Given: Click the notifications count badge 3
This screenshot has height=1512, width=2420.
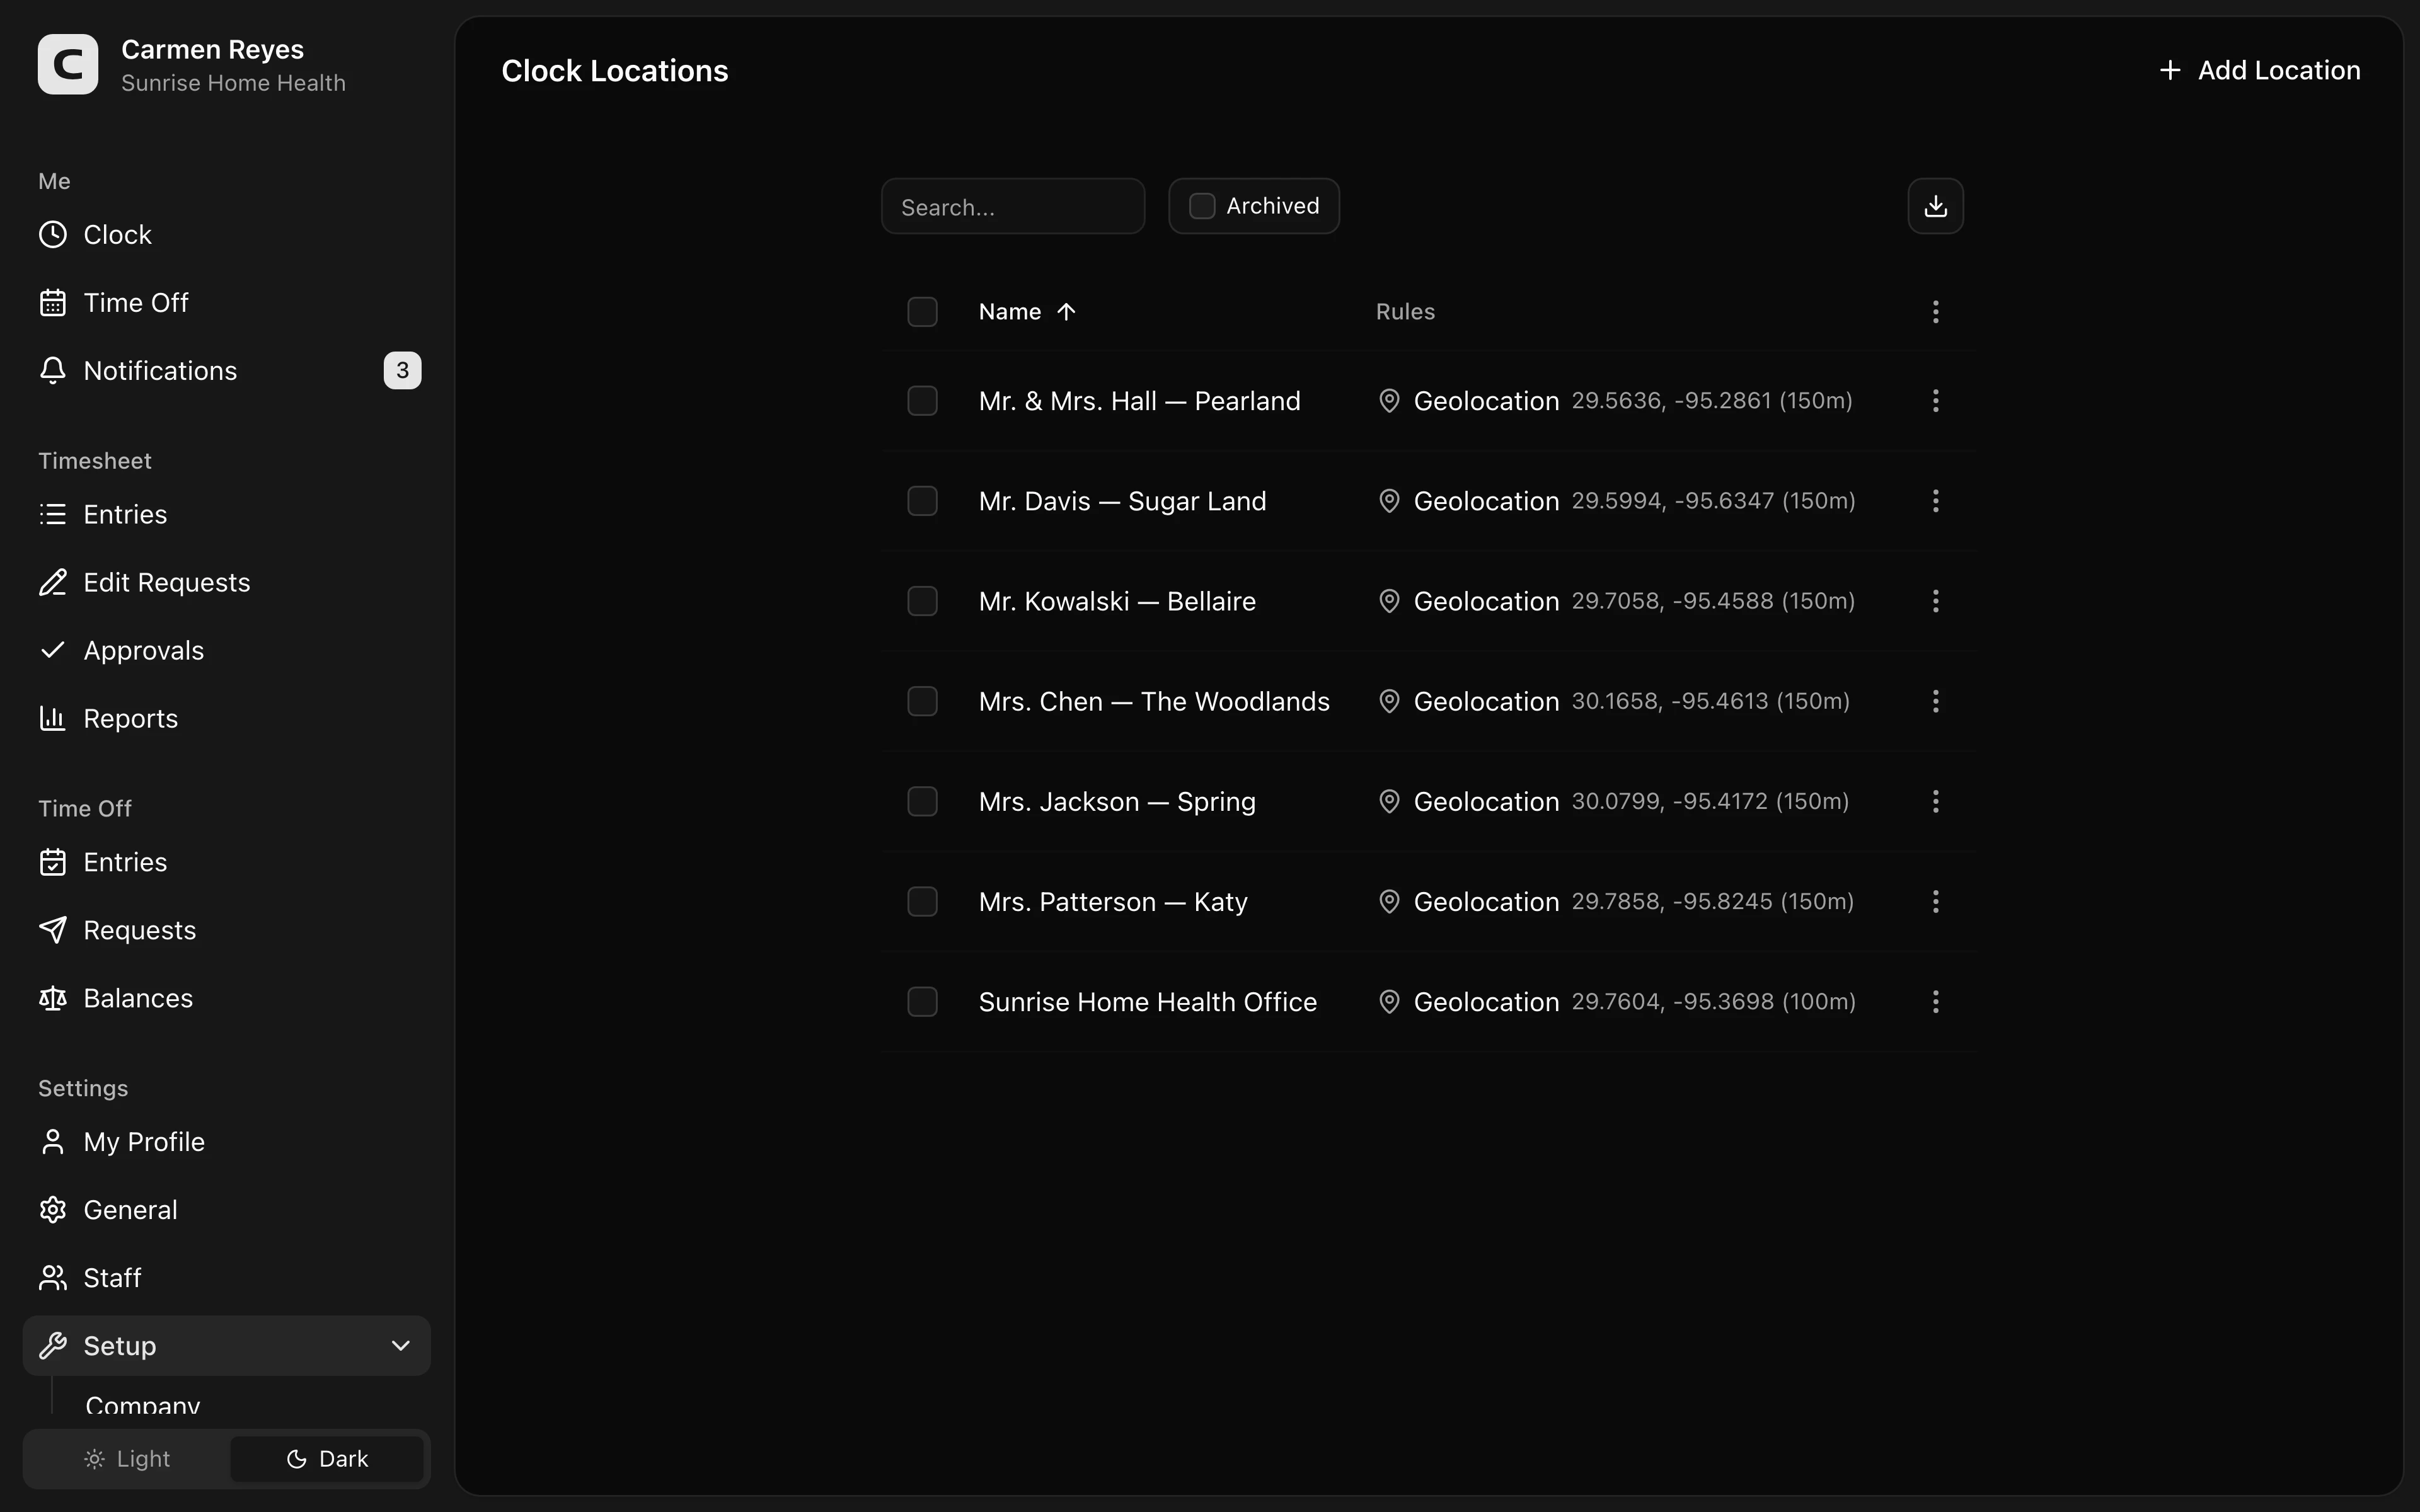Looking at the screenshot, I should (x=402, y=371).
